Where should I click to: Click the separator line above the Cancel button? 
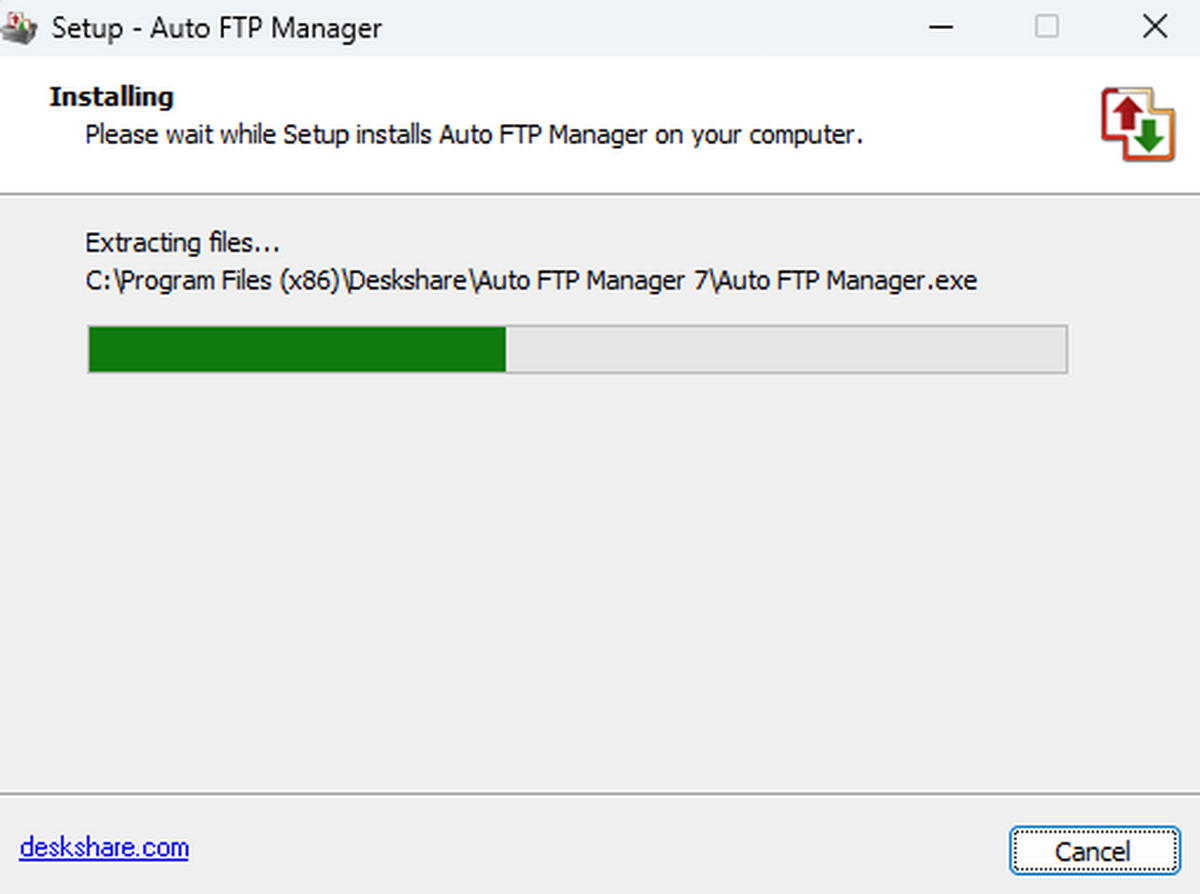click(x=600, y=795)
